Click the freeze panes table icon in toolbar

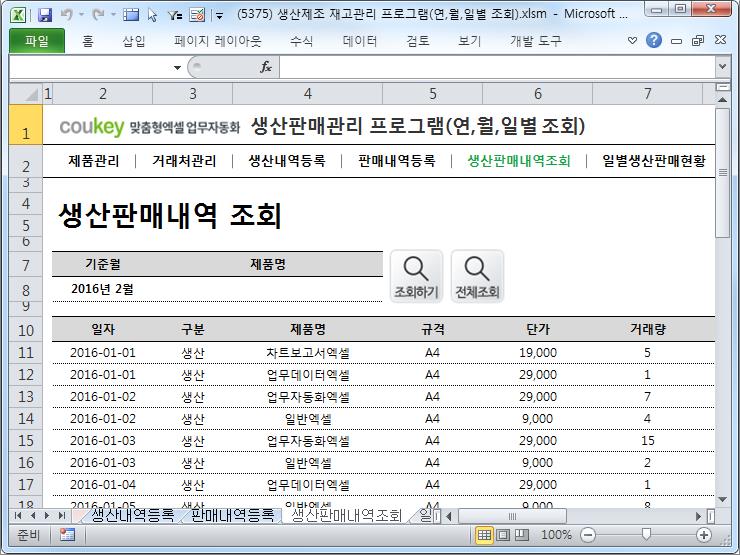[131, 15]
